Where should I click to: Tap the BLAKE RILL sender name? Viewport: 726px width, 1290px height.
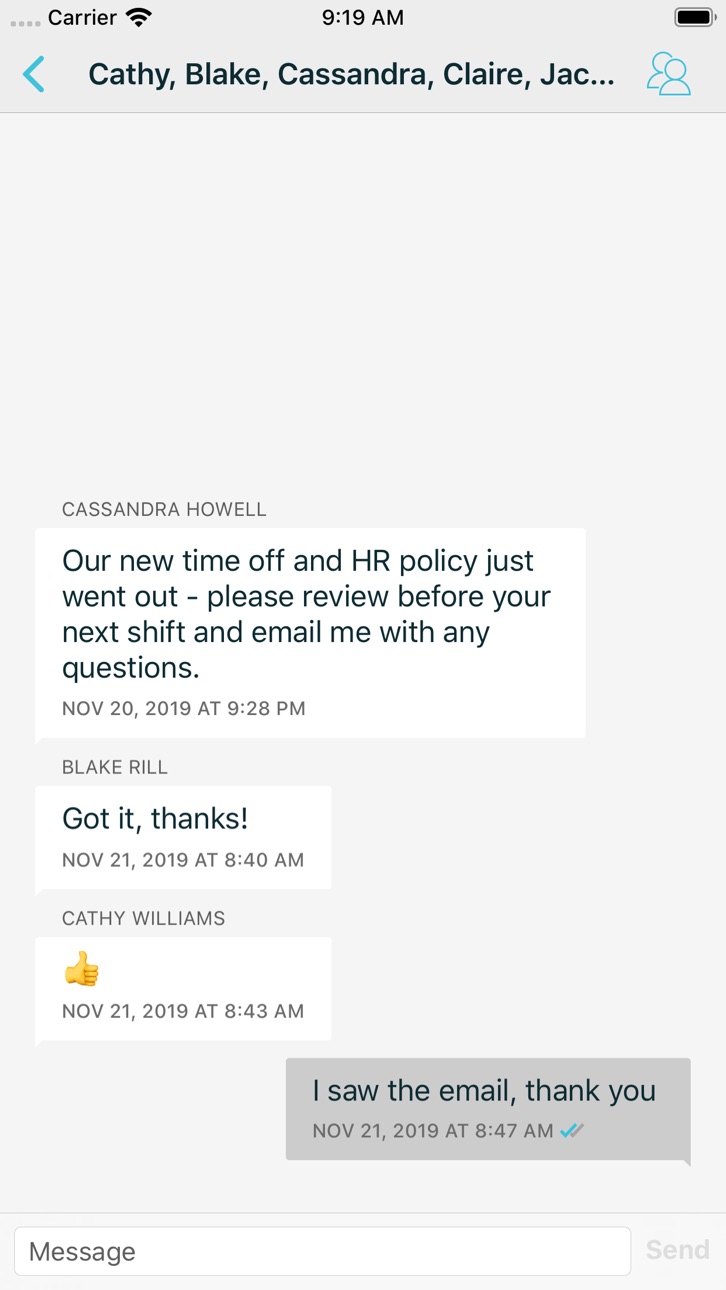pyautogui.click(x=115, y=767)
